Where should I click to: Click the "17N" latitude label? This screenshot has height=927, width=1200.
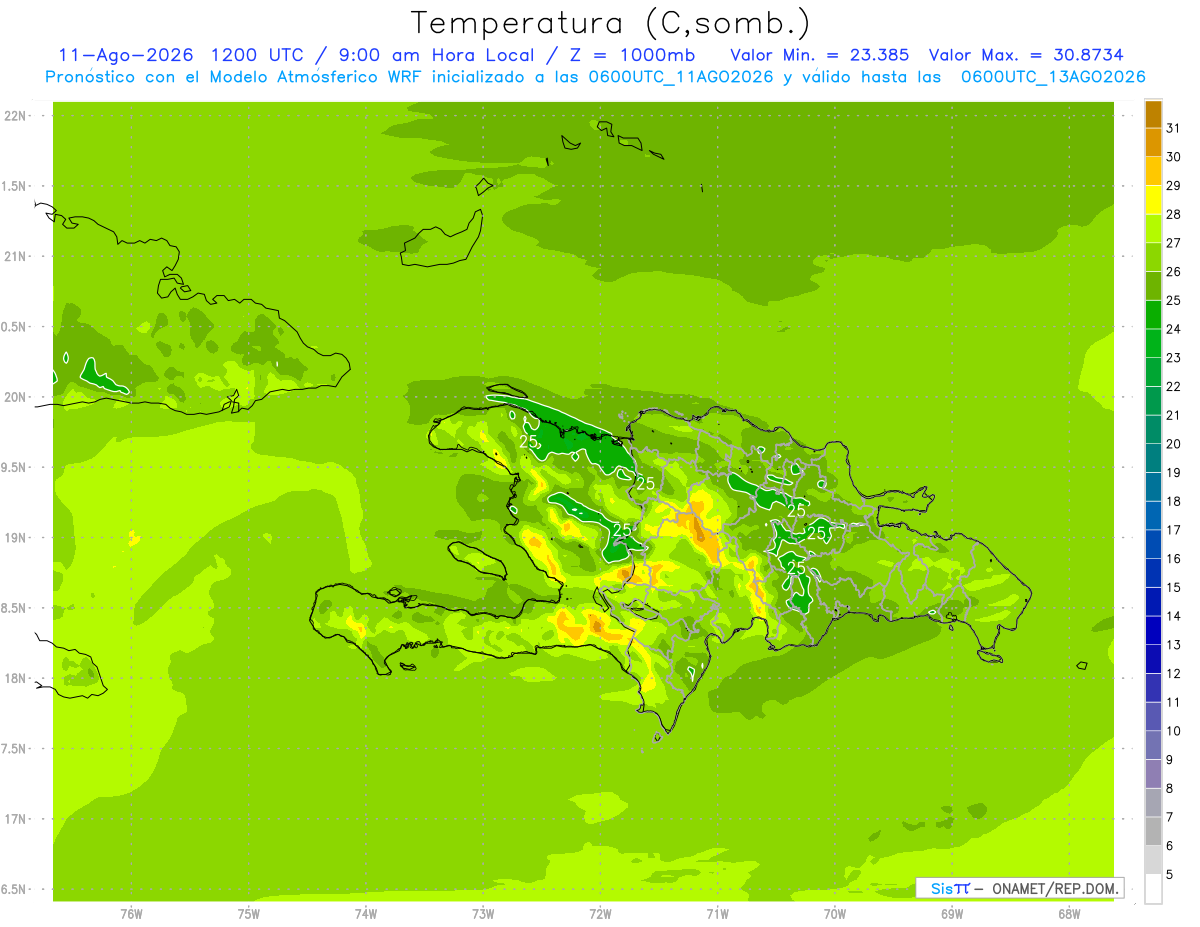[15, 819]
